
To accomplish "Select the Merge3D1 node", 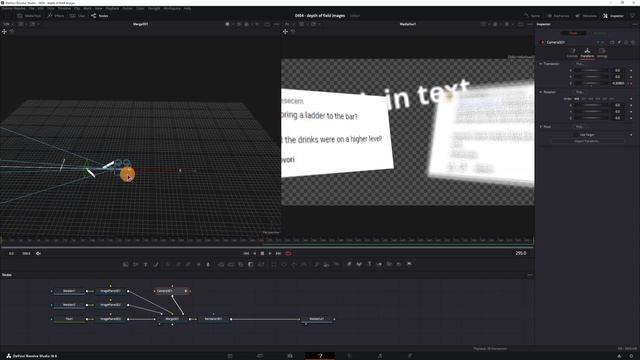I will click(x=172, y=319).
